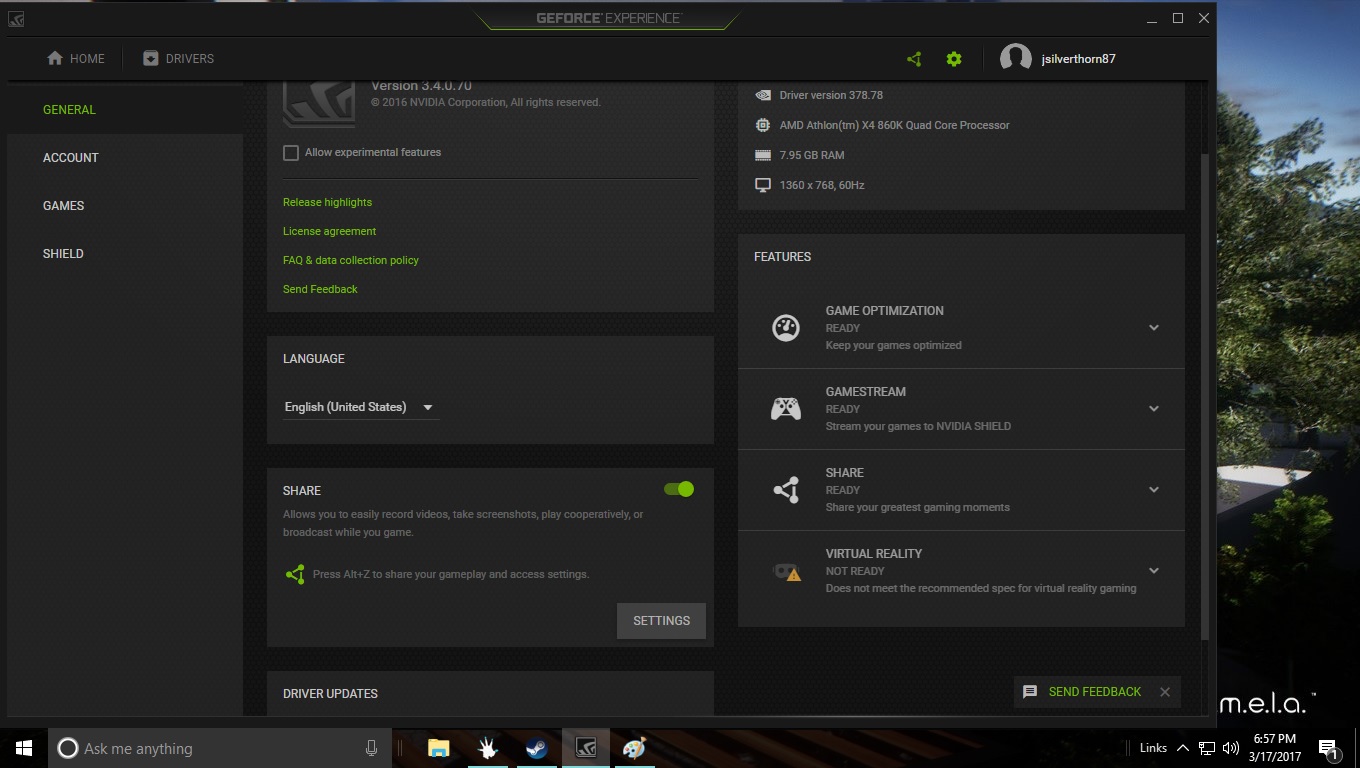Click the GameStream controller icon
This screenshot has width=1360, height=768.
point(786,409)
